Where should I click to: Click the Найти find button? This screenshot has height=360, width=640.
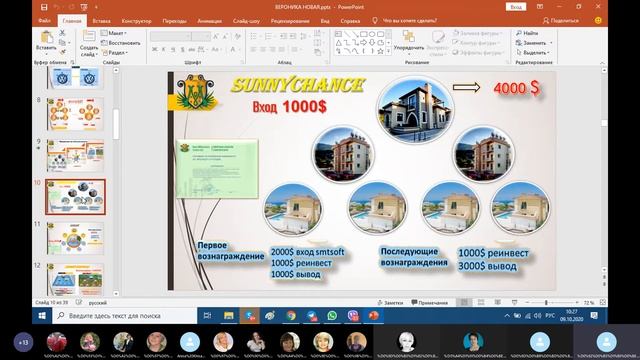(527, 33)
